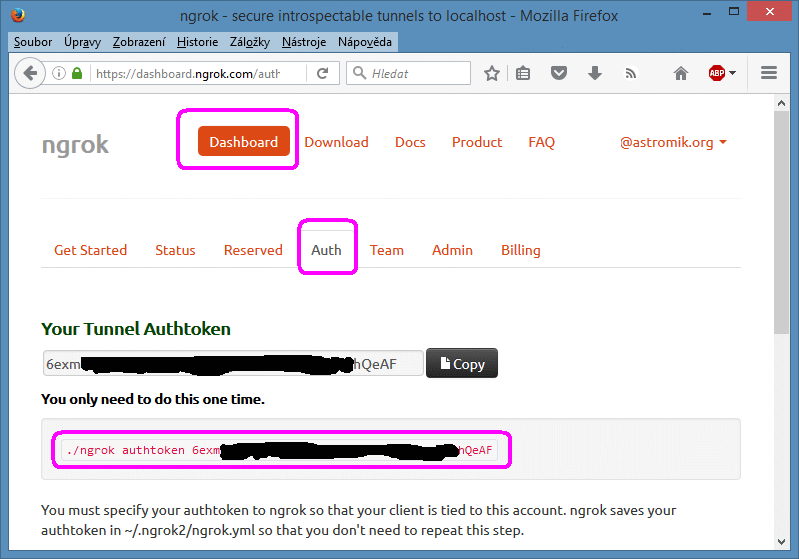799x559 pixels.
Task: Click inside the authtoken text field
Action: coord(233,363)
